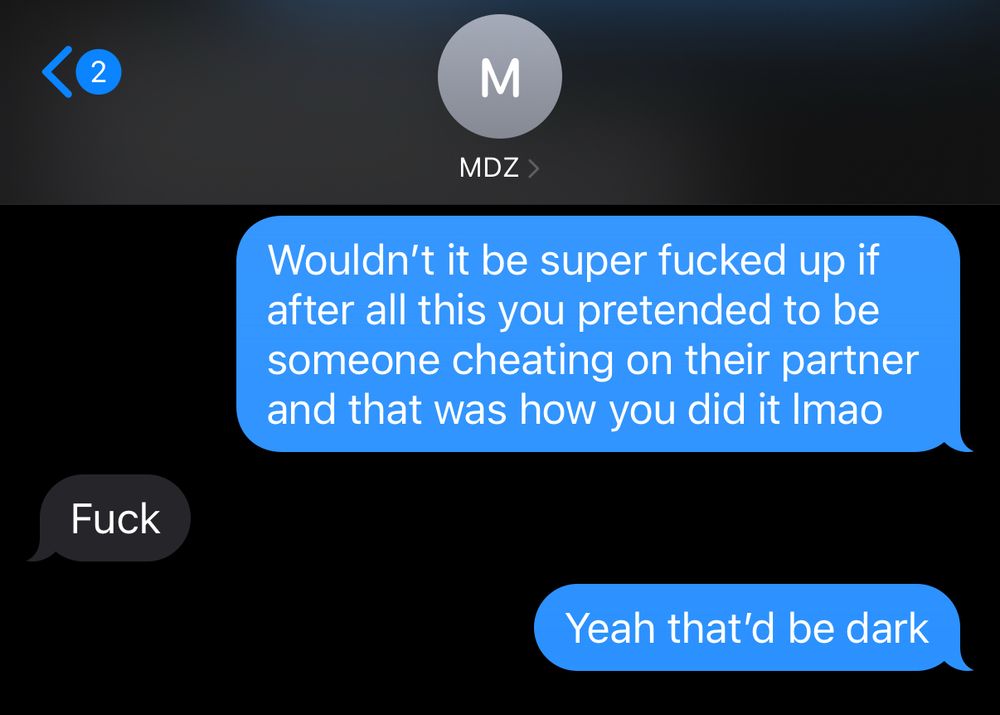Select the long blue message about cheating
1000x715 pixels.
[598, 334]
